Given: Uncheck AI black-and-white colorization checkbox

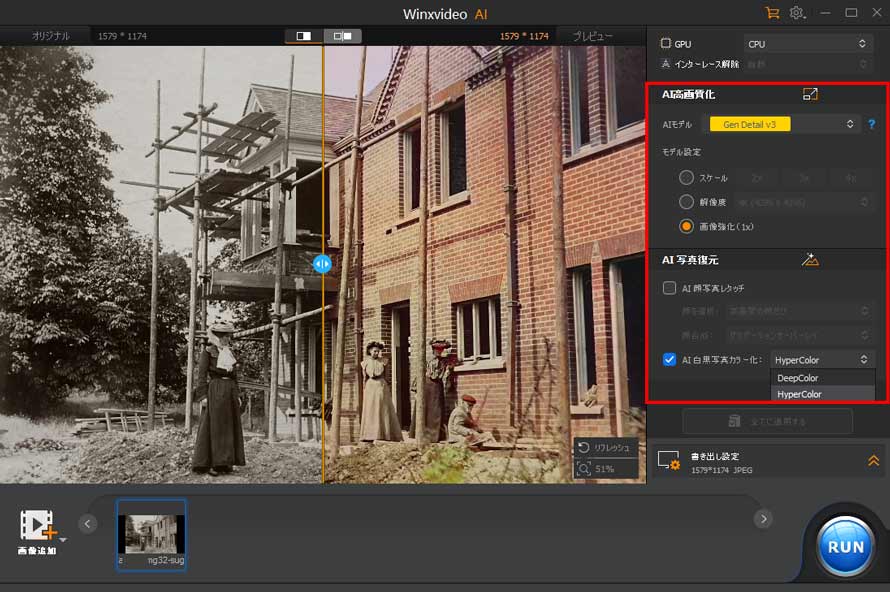Looking at the screenshot, I should (x=670, y=359).
